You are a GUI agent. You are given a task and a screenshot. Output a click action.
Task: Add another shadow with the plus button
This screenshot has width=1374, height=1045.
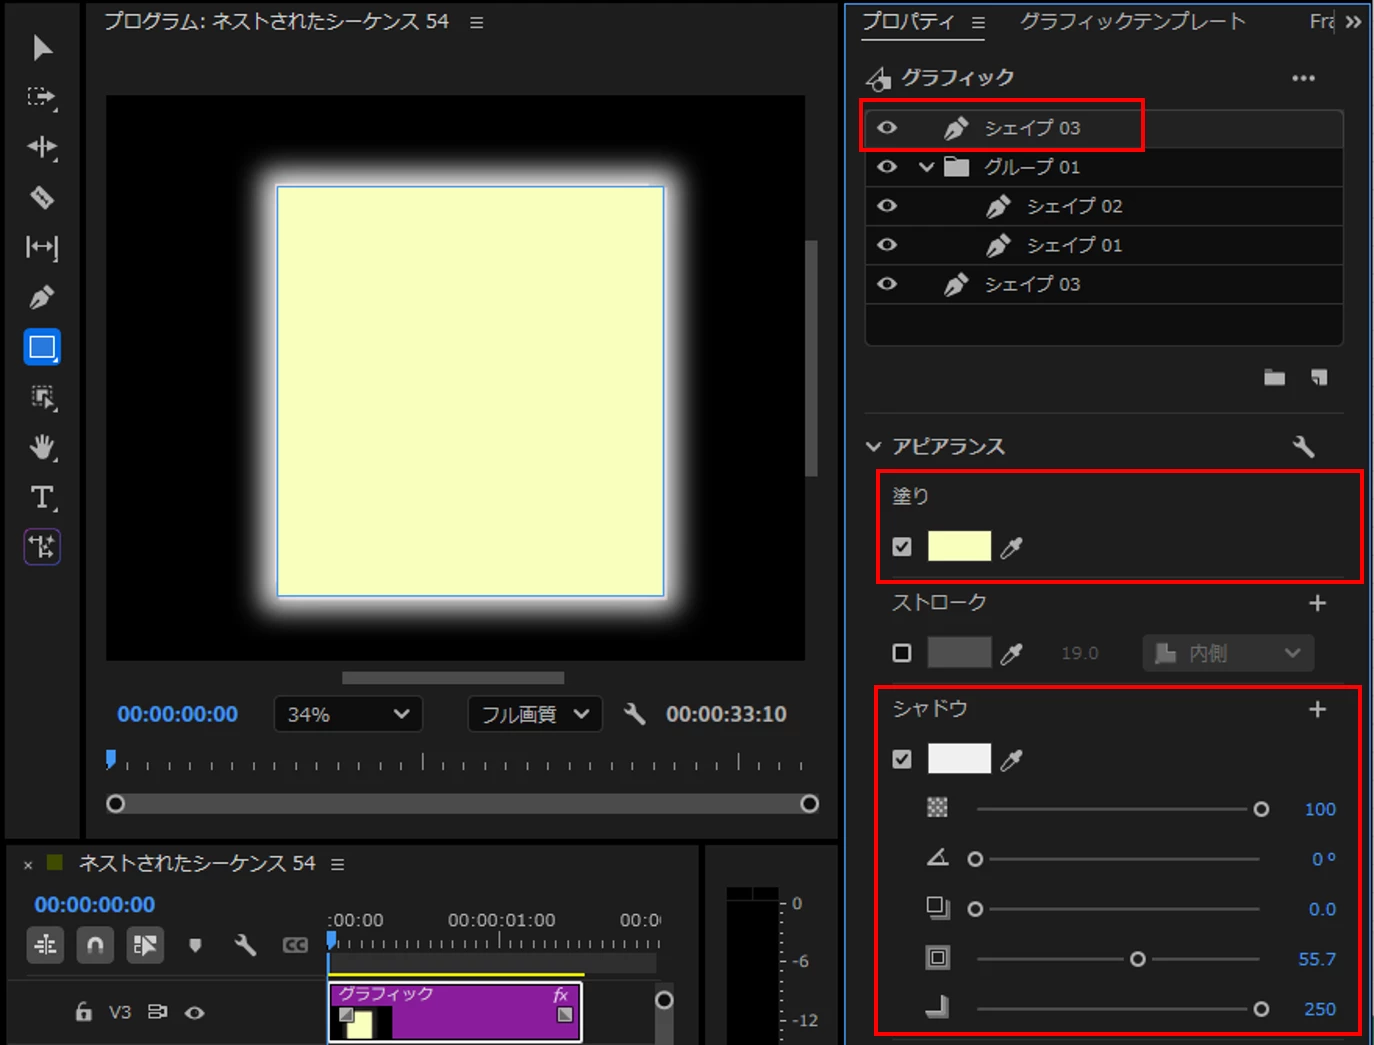coord(1318,709)
